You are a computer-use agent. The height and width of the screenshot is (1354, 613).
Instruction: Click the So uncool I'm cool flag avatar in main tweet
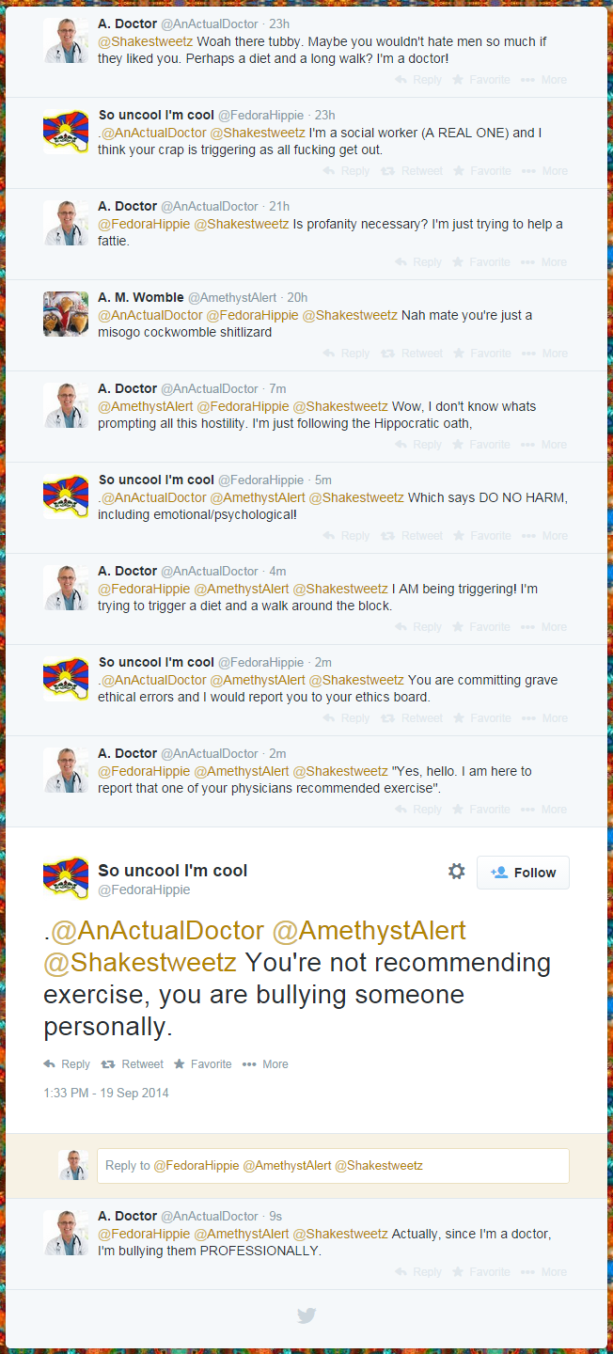pos(66,877)
